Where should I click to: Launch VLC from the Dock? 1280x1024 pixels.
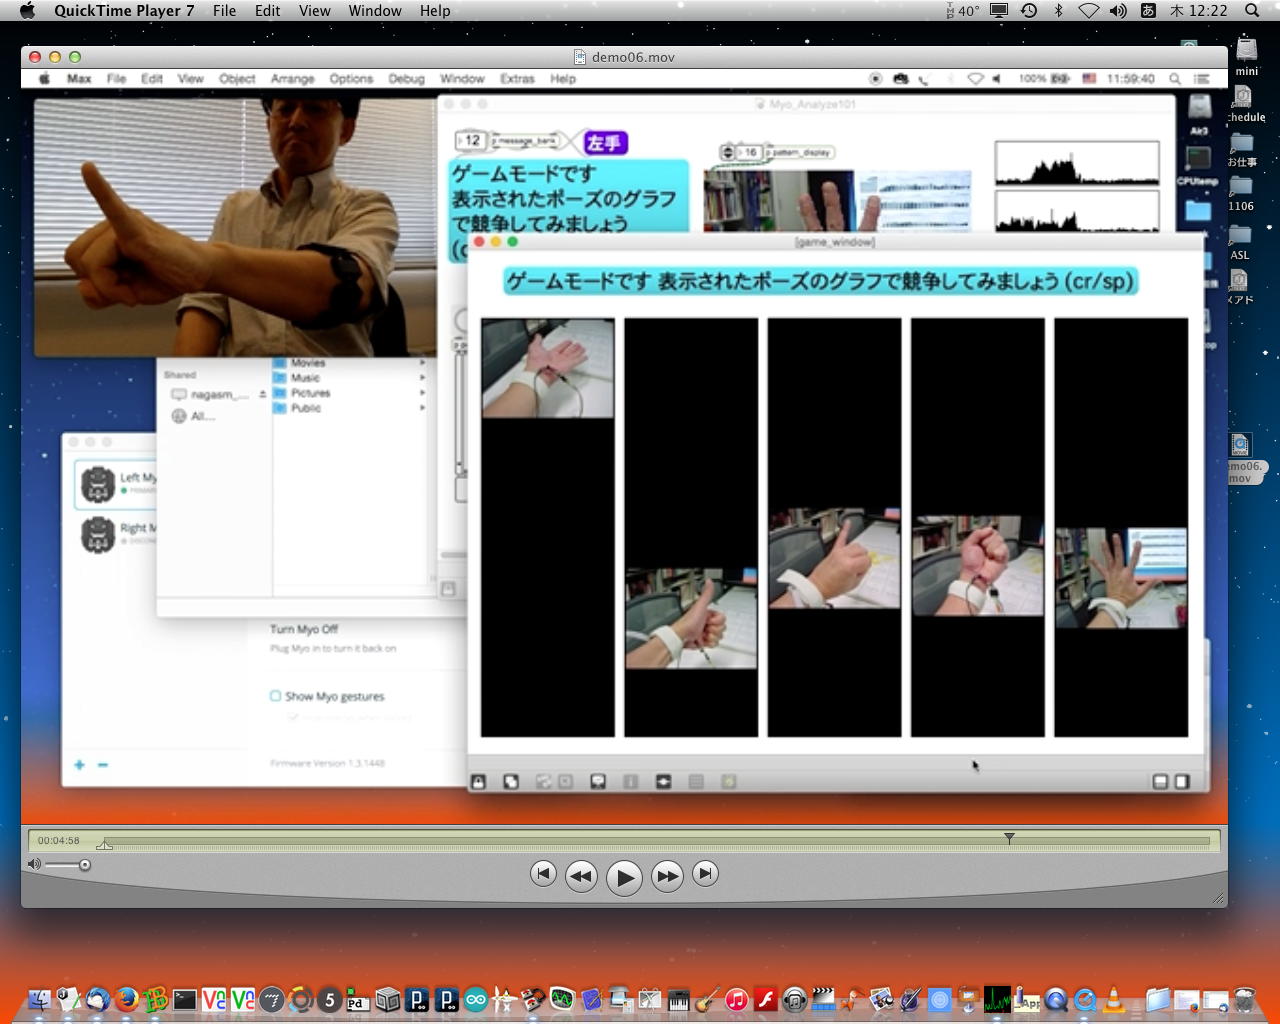coord(1113,999)
